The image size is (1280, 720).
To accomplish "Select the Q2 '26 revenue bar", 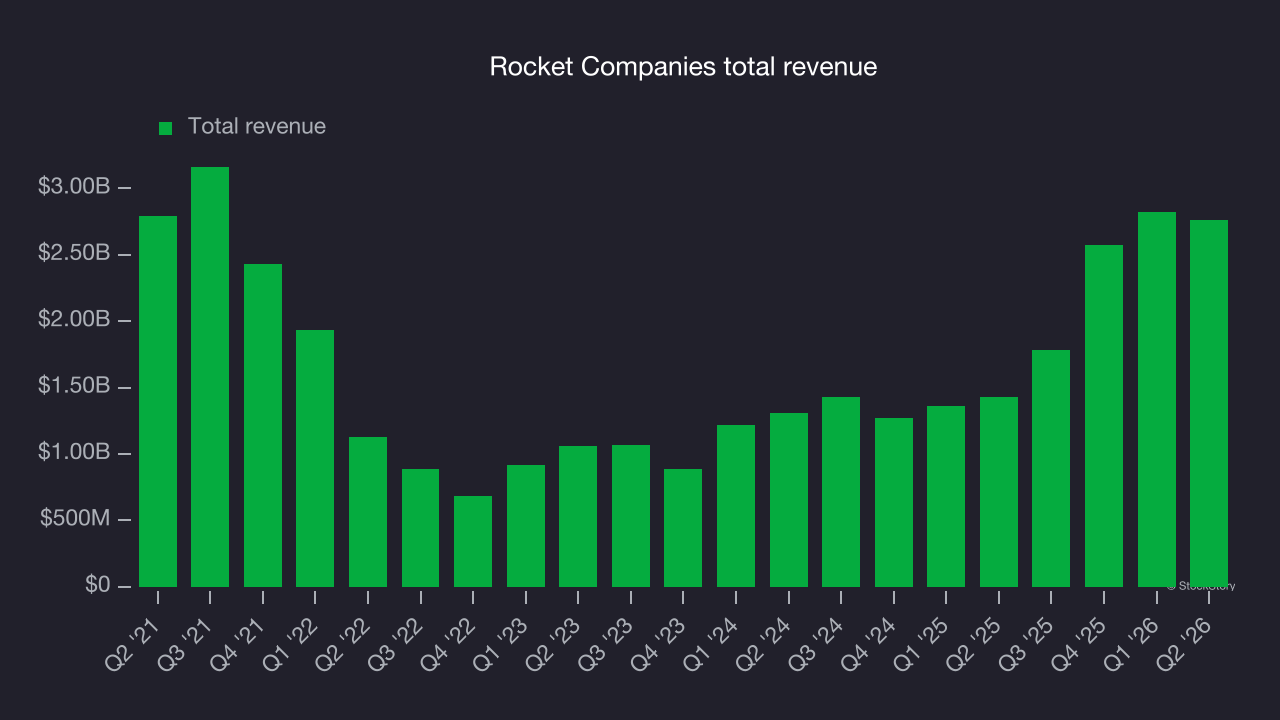I will 1209,403.
